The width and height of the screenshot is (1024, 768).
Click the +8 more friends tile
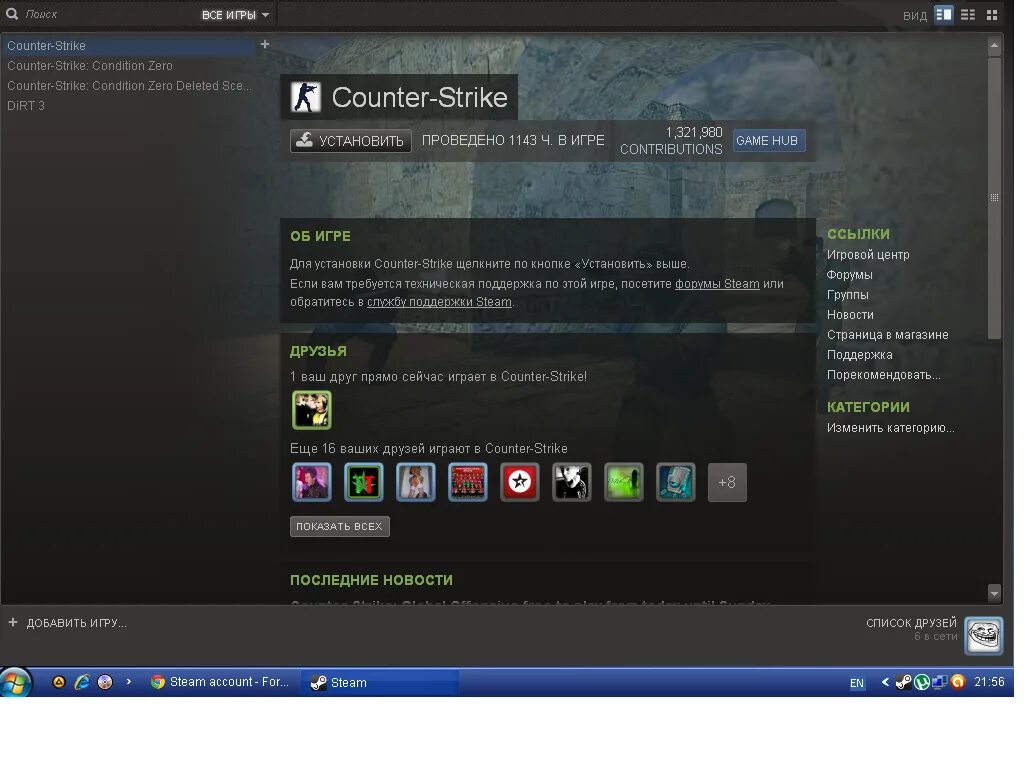point(727,483)
